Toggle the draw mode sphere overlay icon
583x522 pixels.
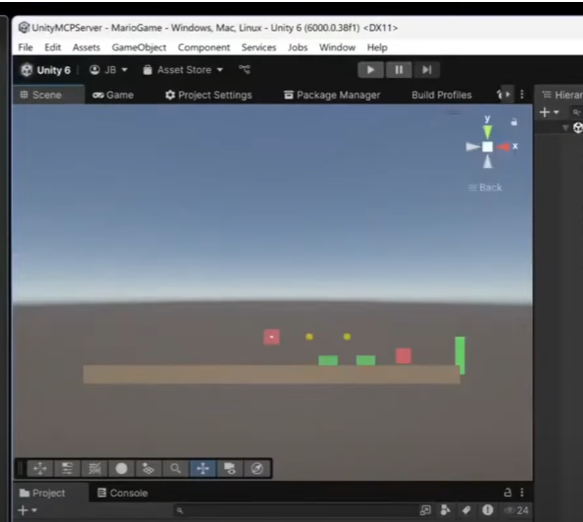click(122, 468)
